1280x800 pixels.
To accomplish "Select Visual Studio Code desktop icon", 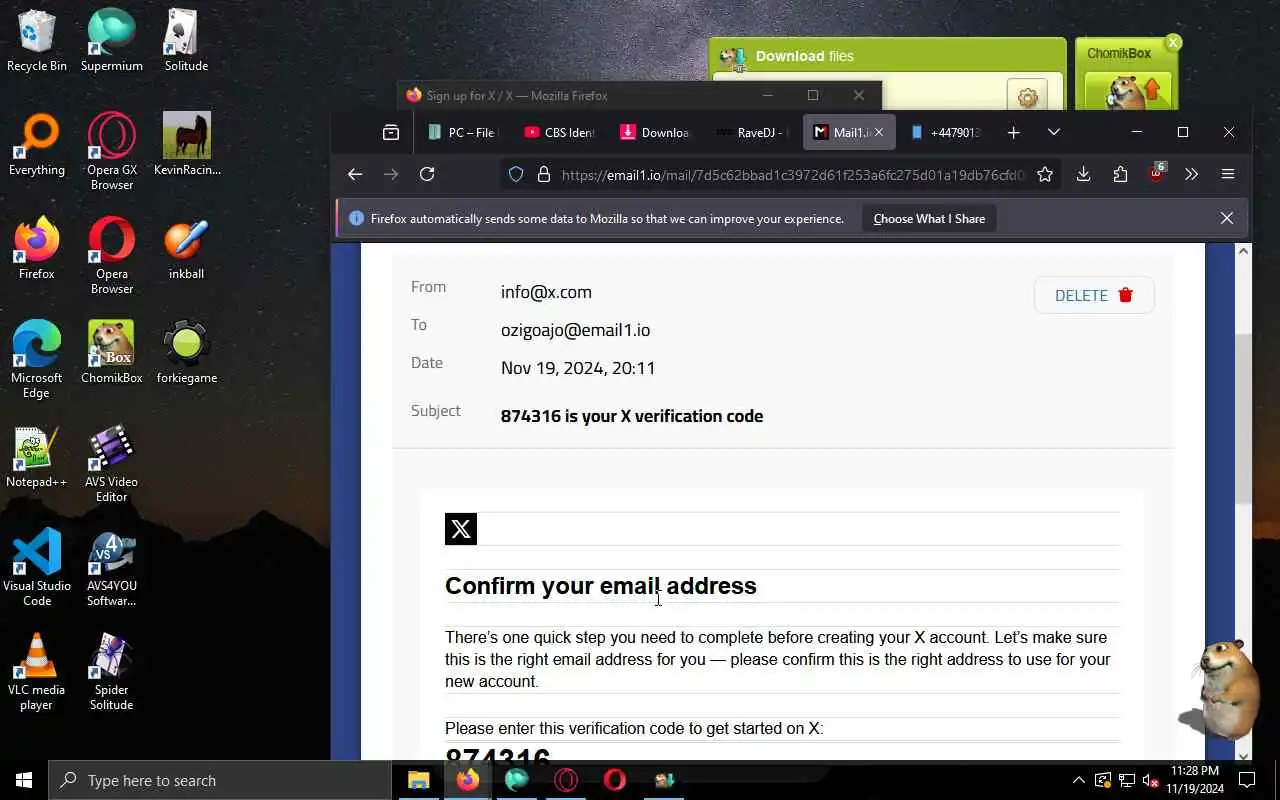I will tap(37, 568).
